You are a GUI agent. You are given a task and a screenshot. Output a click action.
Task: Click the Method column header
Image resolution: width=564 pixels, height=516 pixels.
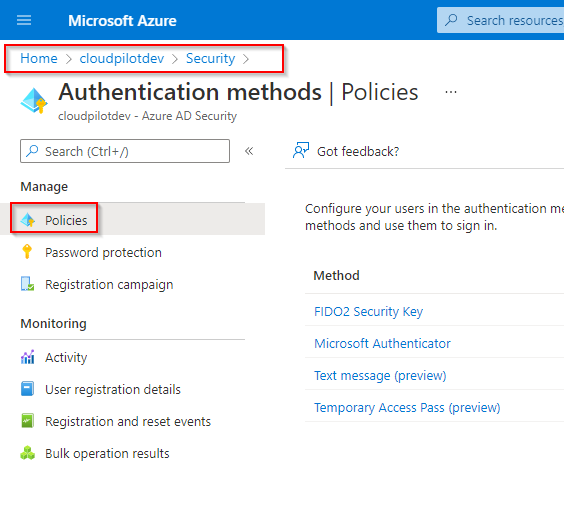tap(336, 275)
